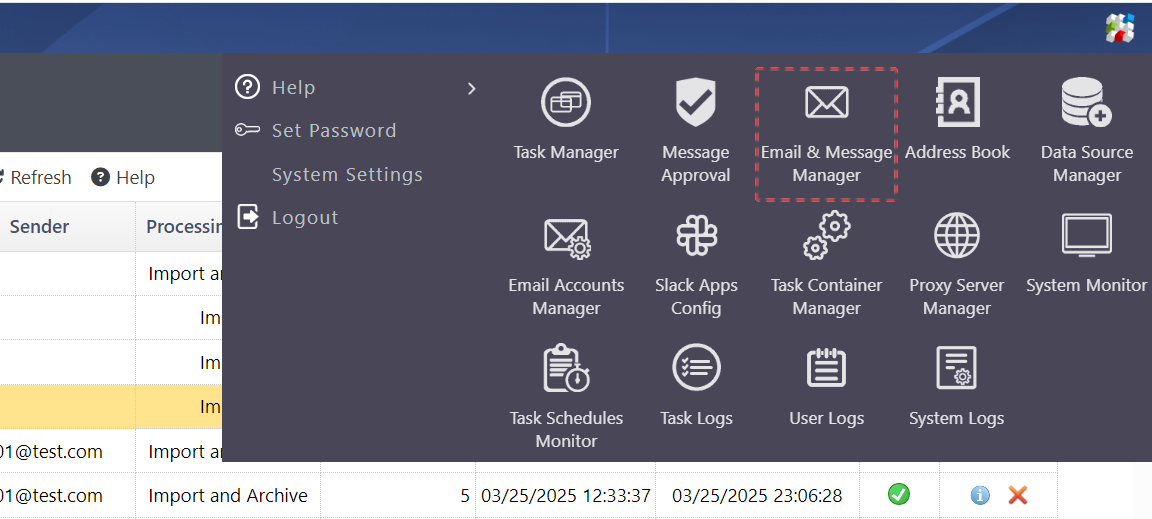Open Slack Apps Config icon
Screen dimensions: 1152x519
696,237
